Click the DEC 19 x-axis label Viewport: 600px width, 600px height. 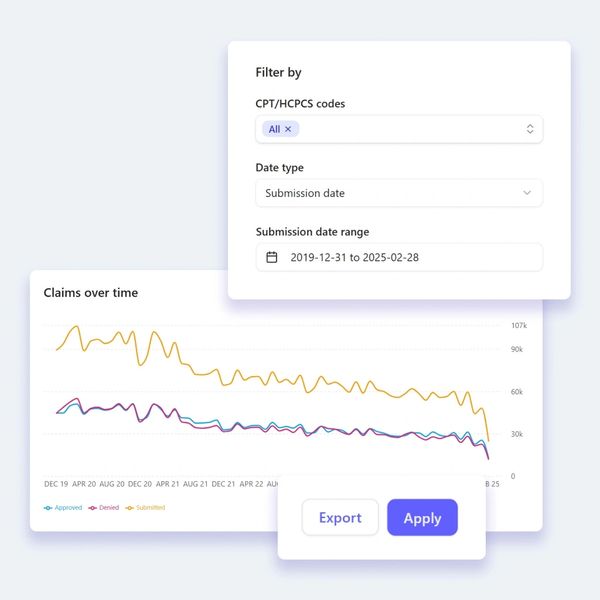[56, 484]
